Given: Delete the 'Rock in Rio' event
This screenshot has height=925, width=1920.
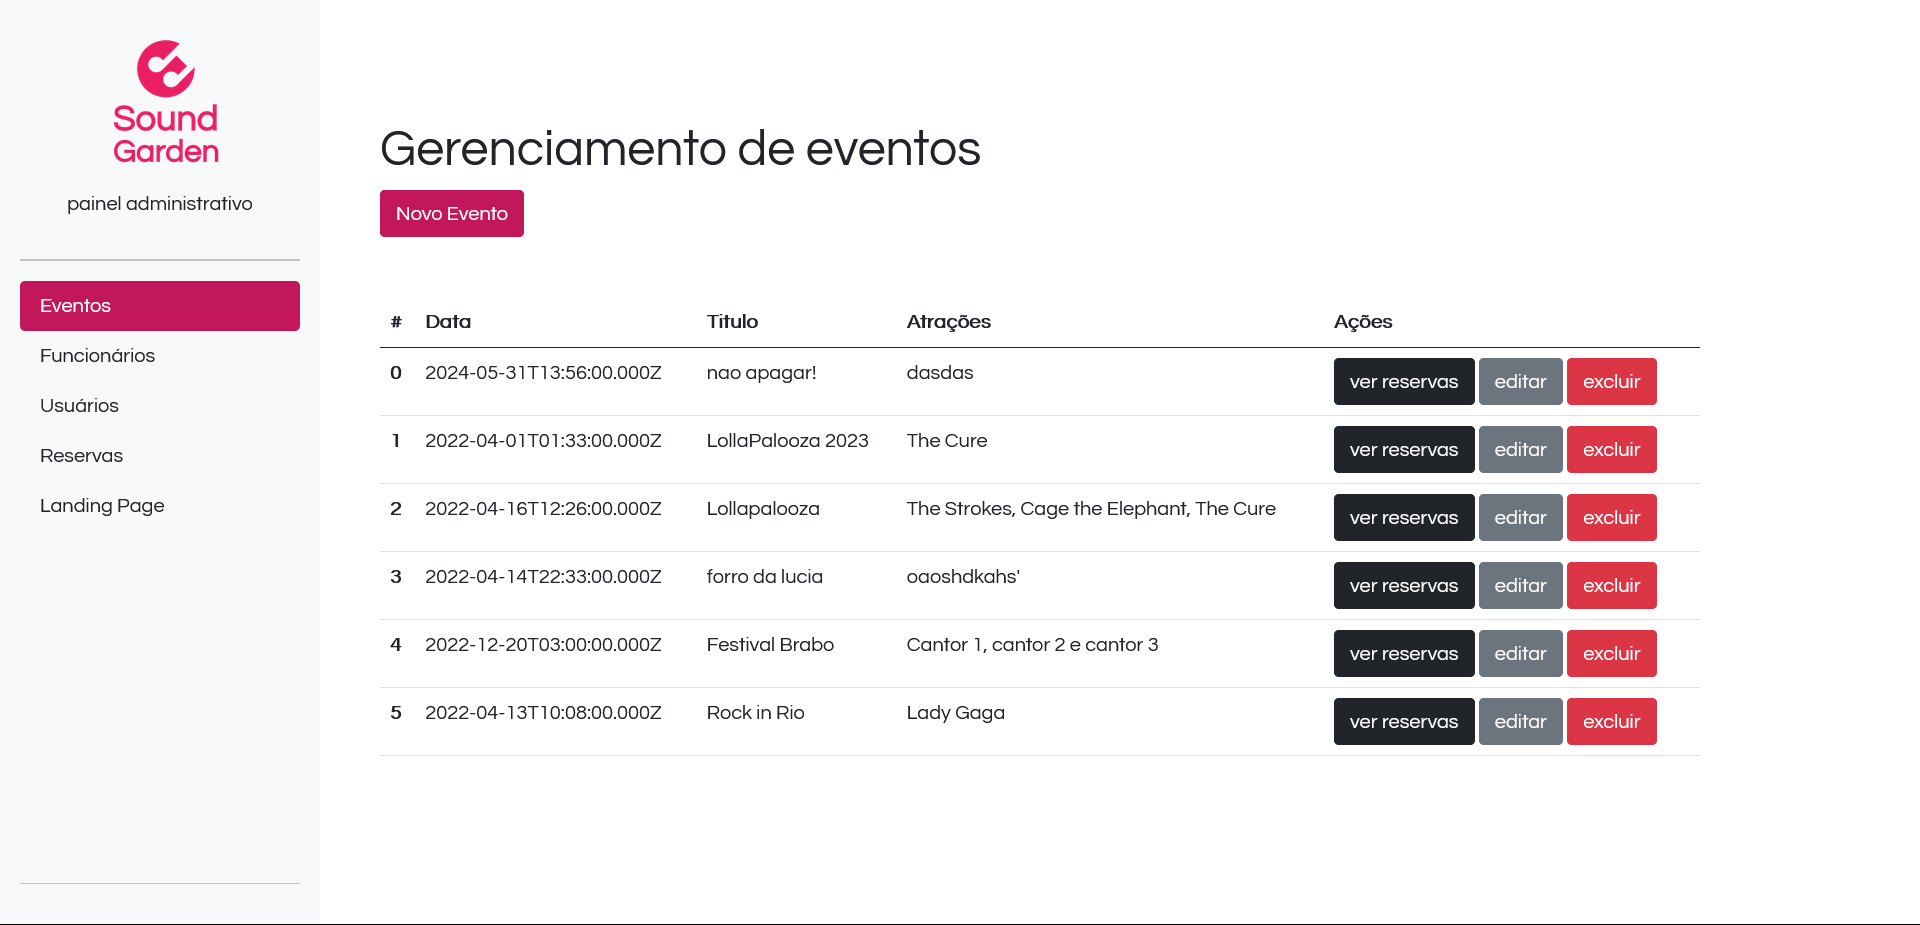Looking at the screenshot, I should coord(1612,721).
